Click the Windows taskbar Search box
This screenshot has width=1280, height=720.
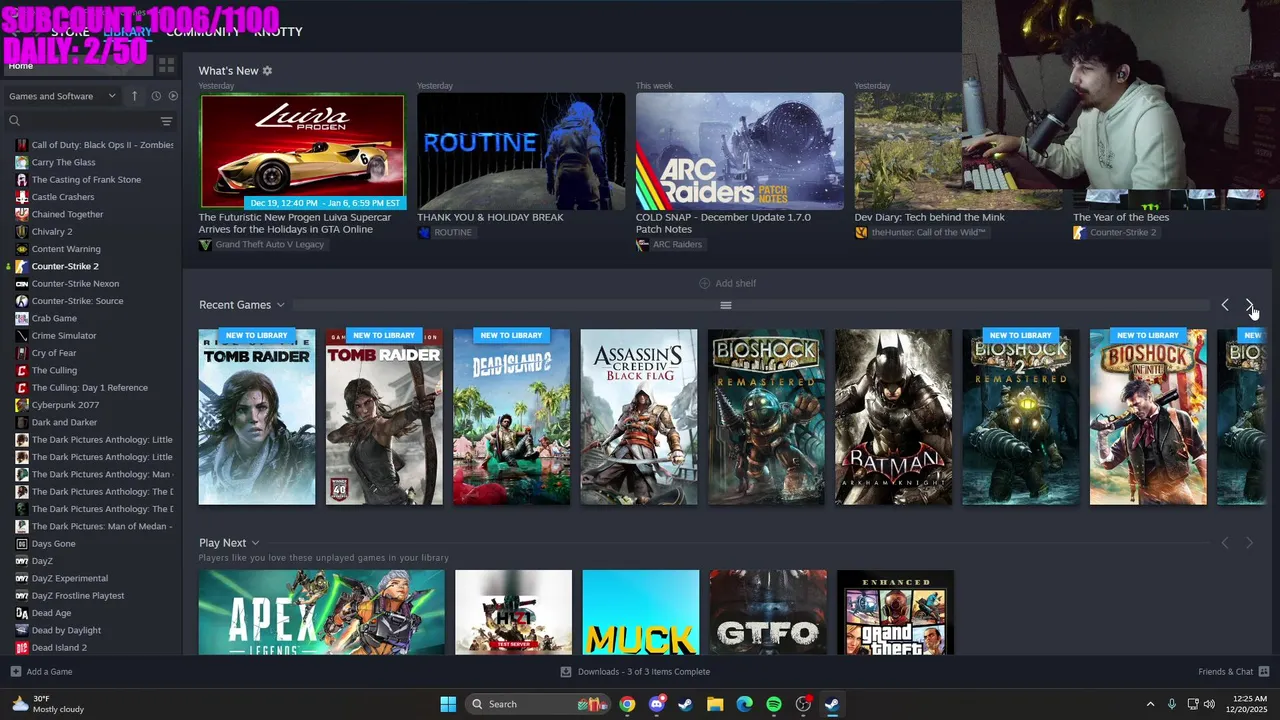click(x=537, y=704)
